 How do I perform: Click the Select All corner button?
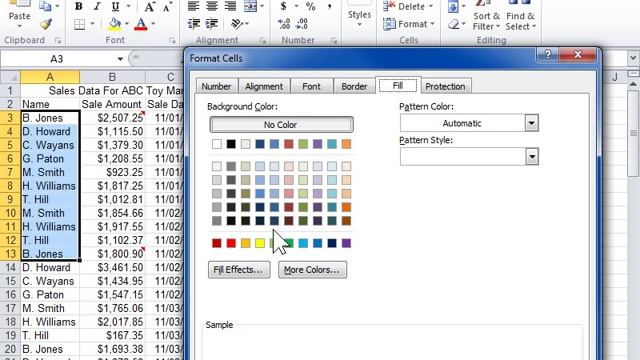pyautogui.click(x=10, y=77)
